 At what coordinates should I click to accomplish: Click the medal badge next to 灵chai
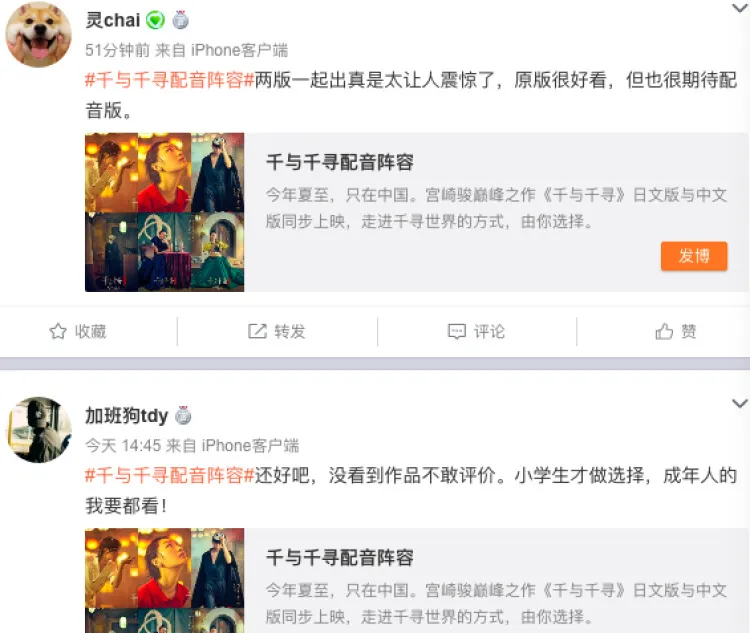180,20
